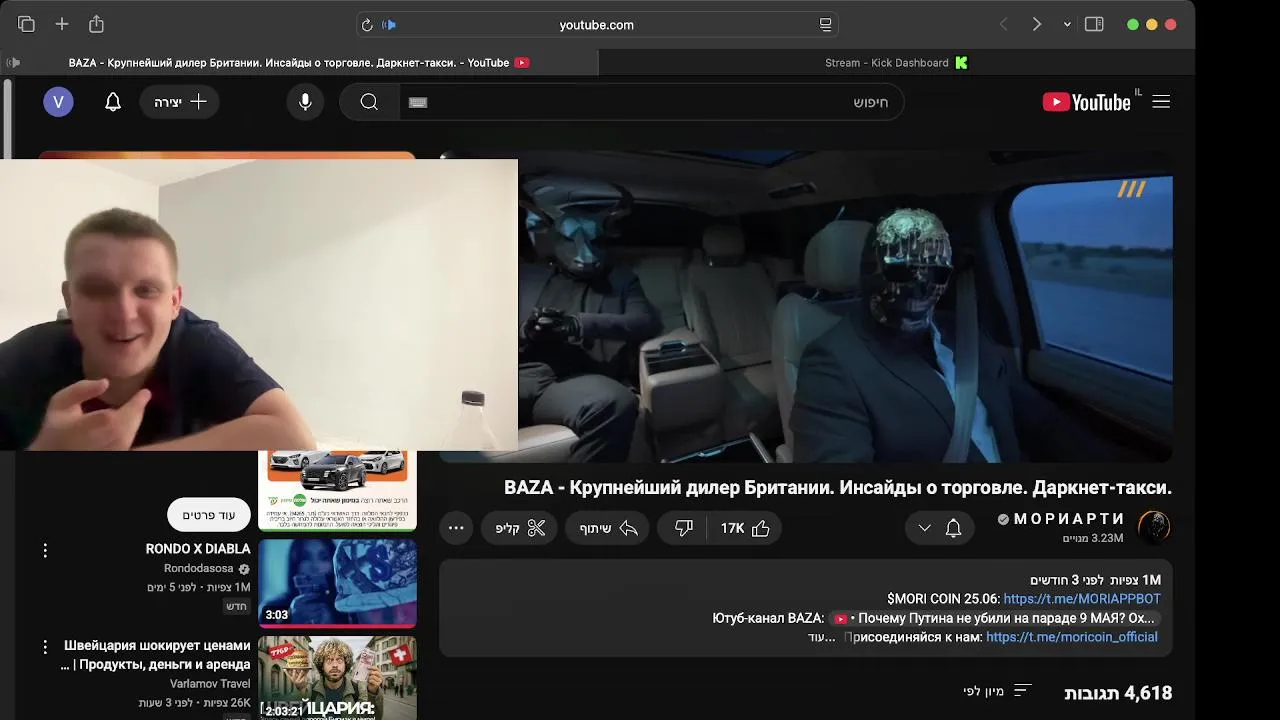Expand subscription notification bell dropdown
Image resolution: width=1280 pixels, height=720 pixels.
pos(940,528)
